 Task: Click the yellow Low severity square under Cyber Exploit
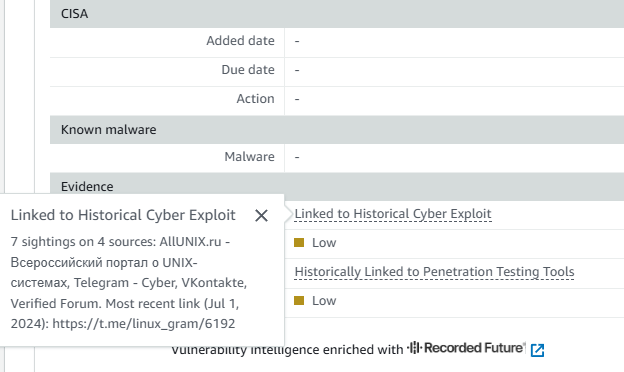coord(299,242)
